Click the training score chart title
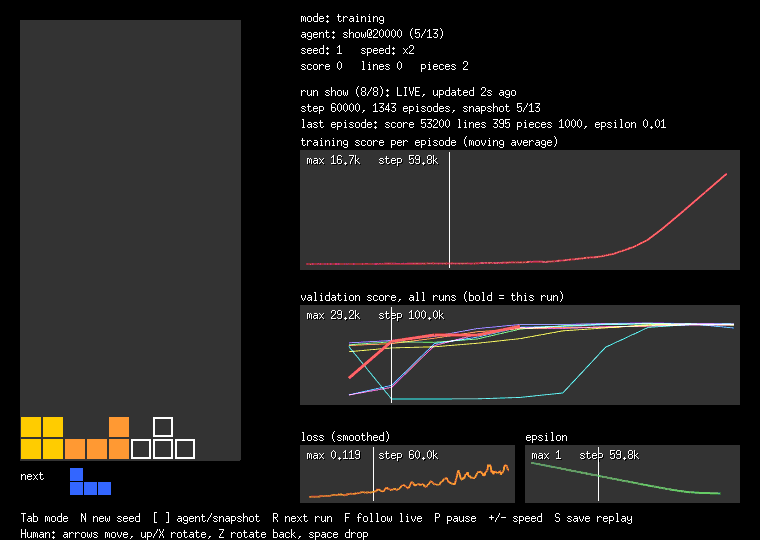 429,142
